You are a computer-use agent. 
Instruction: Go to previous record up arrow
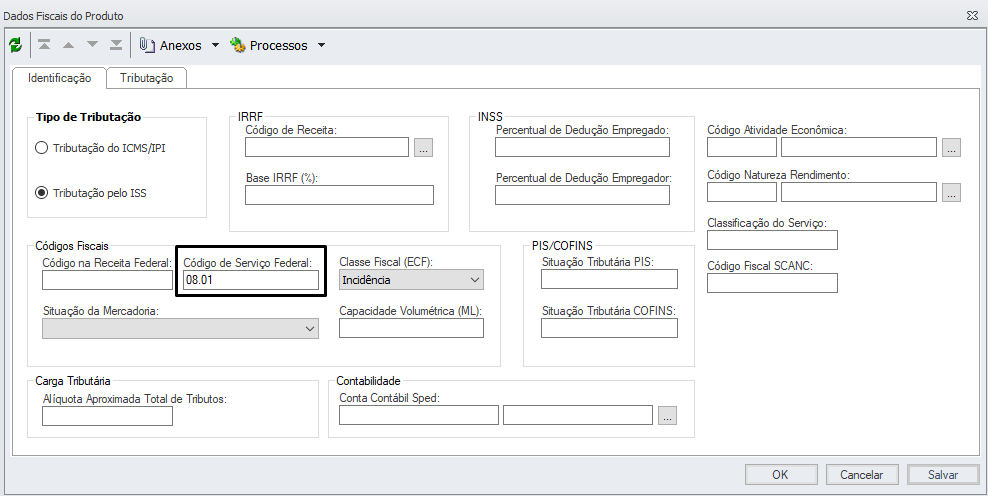[68, 45]
